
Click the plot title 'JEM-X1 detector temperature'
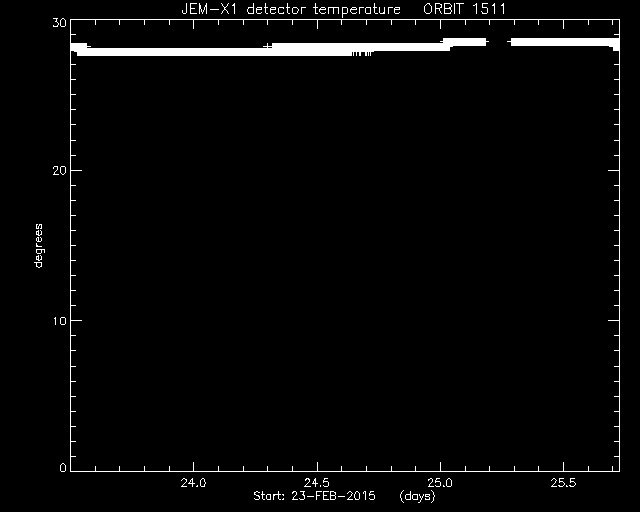[291, 9]
